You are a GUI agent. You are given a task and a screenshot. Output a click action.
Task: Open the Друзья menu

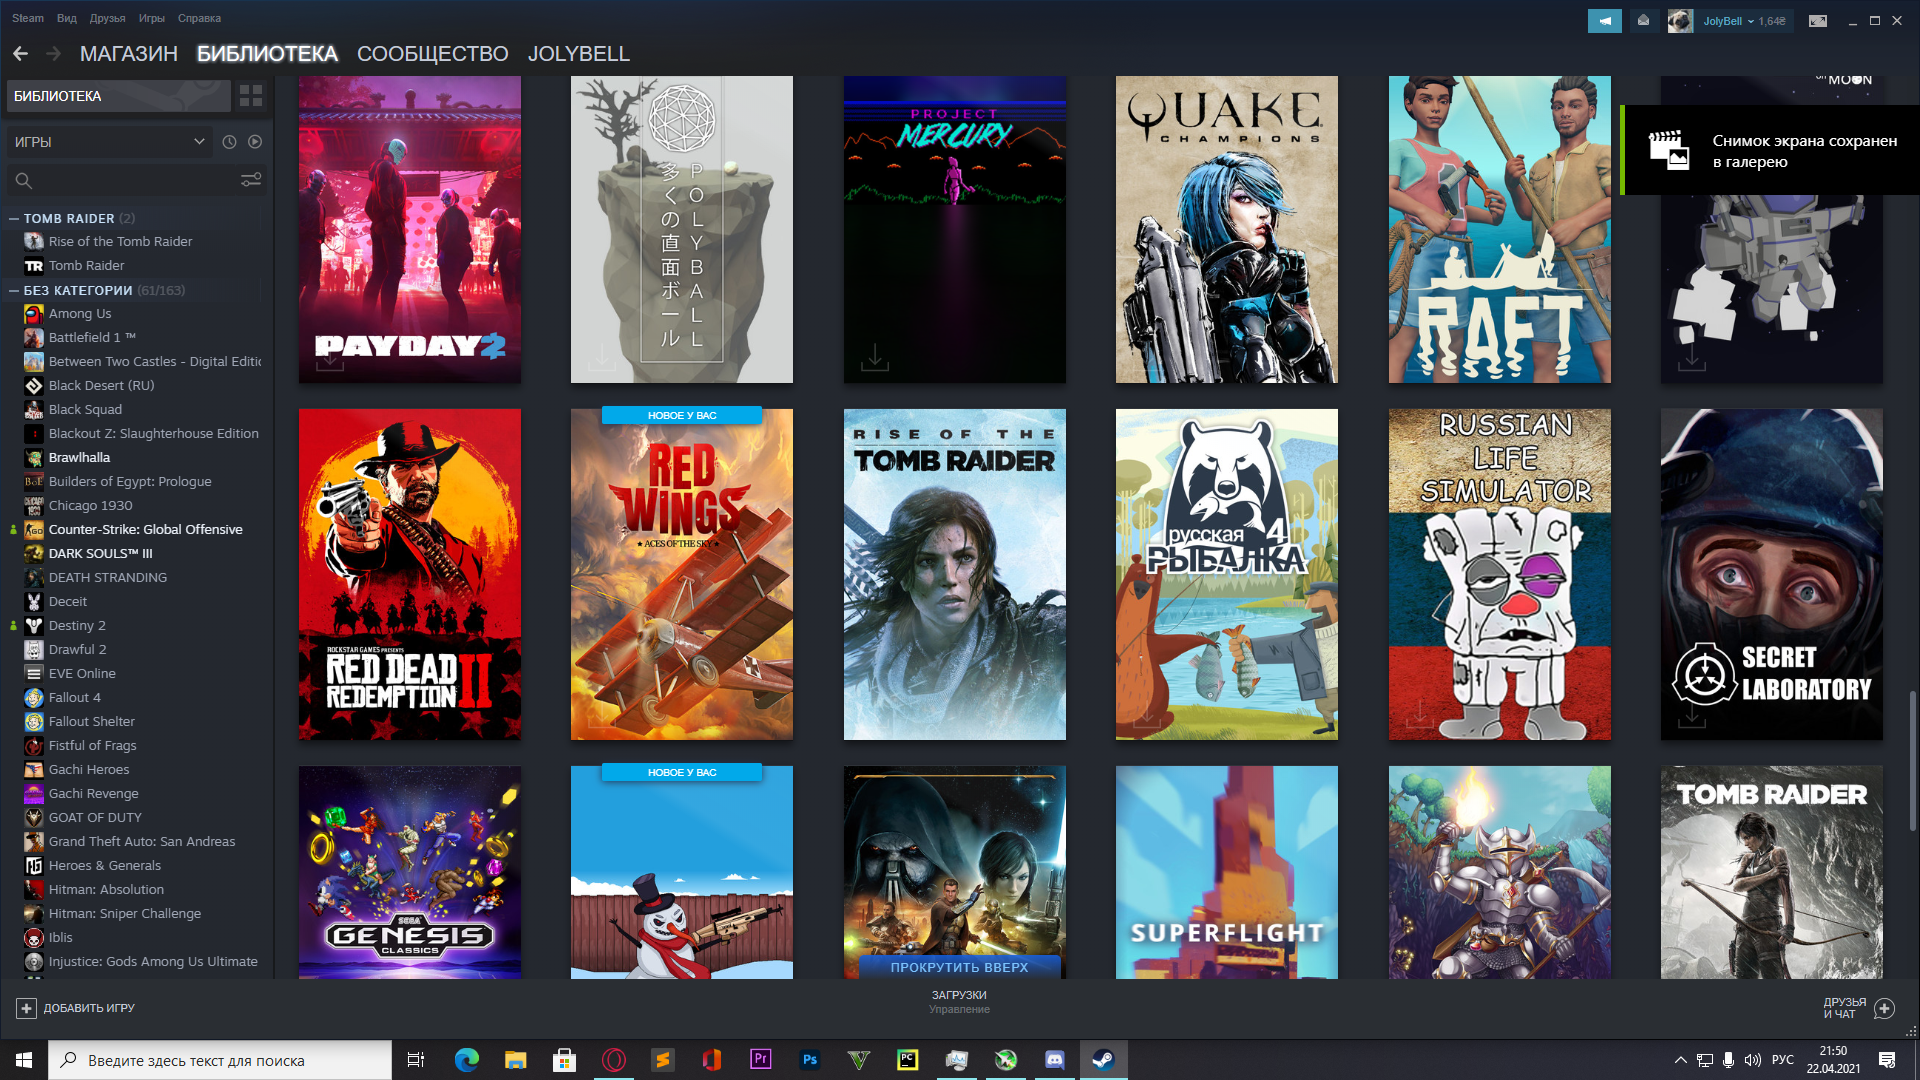[x=107, y=18]
